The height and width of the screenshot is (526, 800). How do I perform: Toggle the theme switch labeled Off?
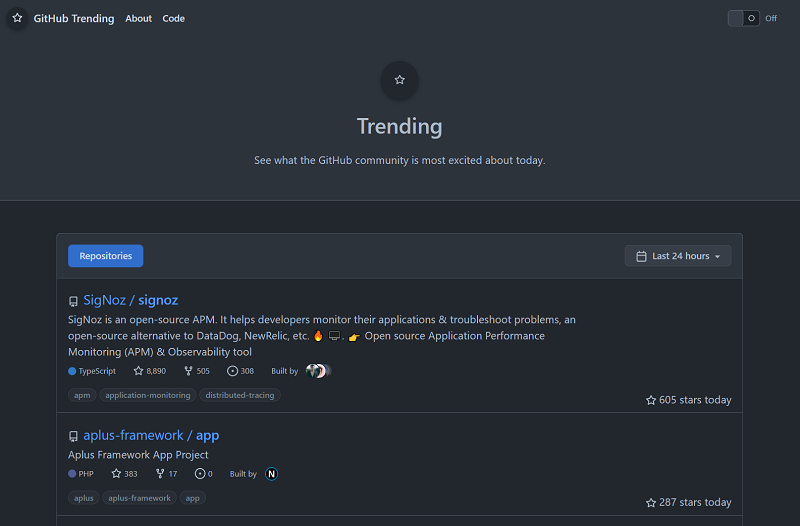pos(743,18)
